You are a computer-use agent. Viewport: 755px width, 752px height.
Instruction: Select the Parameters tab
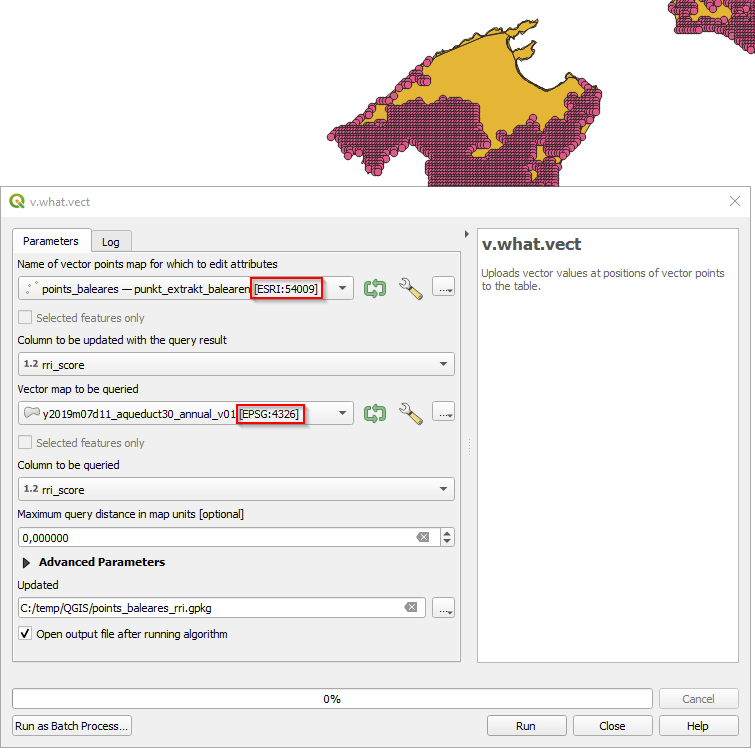pos(51,241)
